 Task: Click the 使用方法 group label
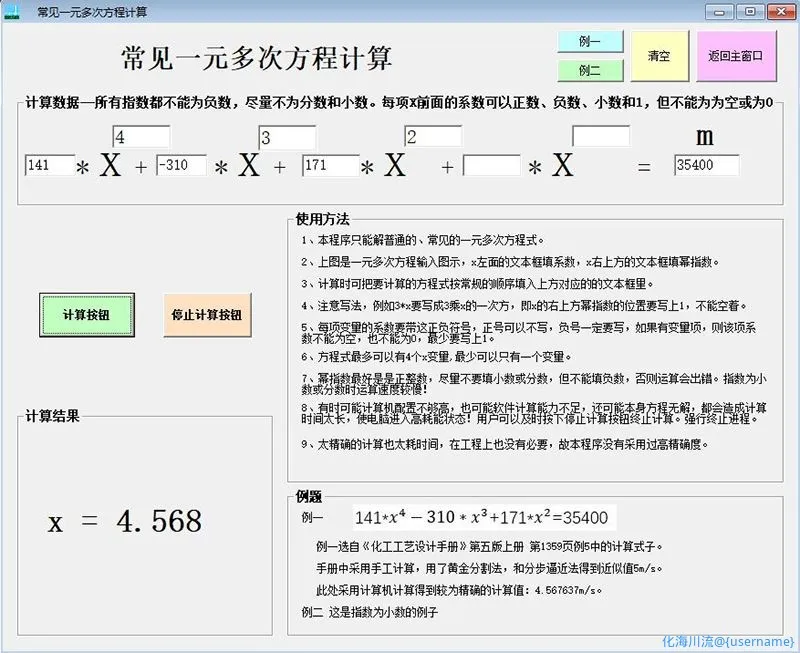[x=322, y=219]
